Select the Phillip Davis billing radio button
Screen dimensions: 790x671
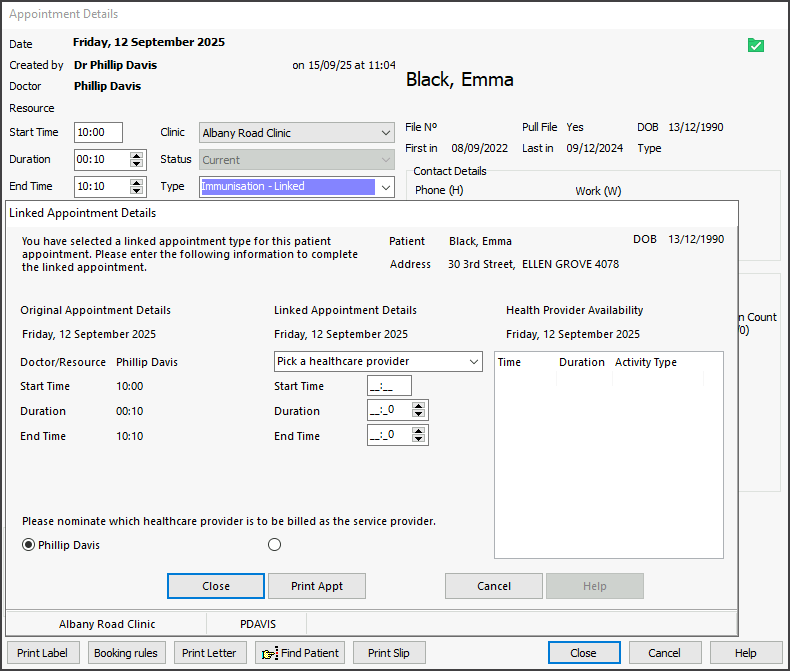(x=28, y=545)
